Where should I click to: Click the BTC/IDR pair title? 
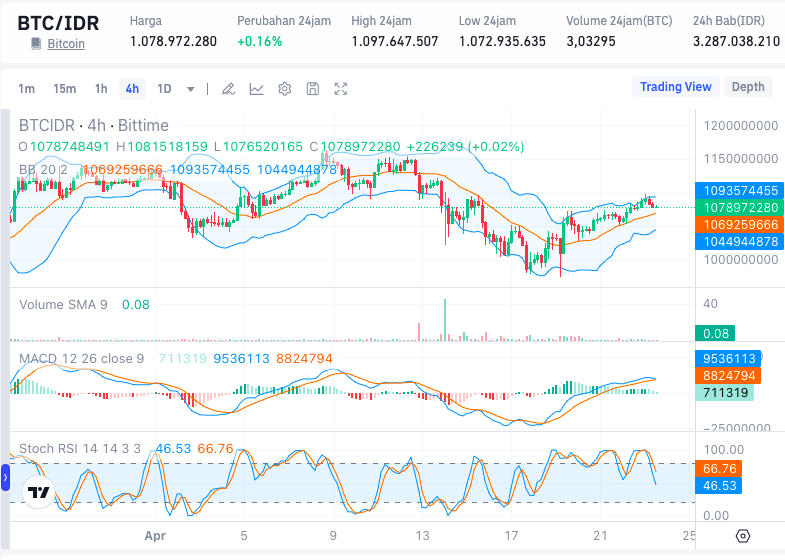pyautogui.click(x=58, y=23)
